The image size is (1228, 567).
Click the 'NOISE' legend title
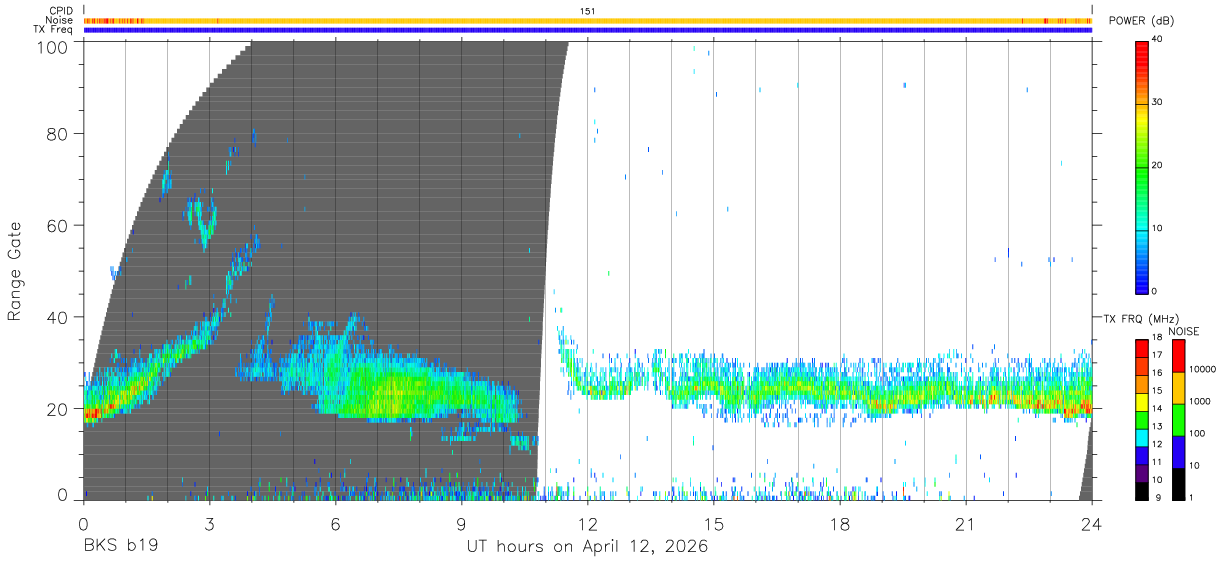pos(1184,331)
